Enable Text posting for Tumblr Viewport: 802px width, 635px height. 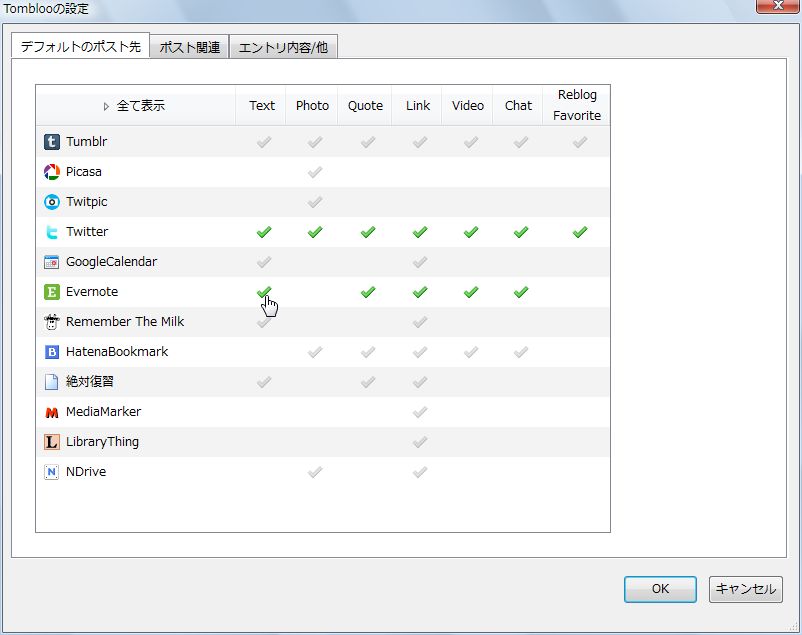(264, 142)
